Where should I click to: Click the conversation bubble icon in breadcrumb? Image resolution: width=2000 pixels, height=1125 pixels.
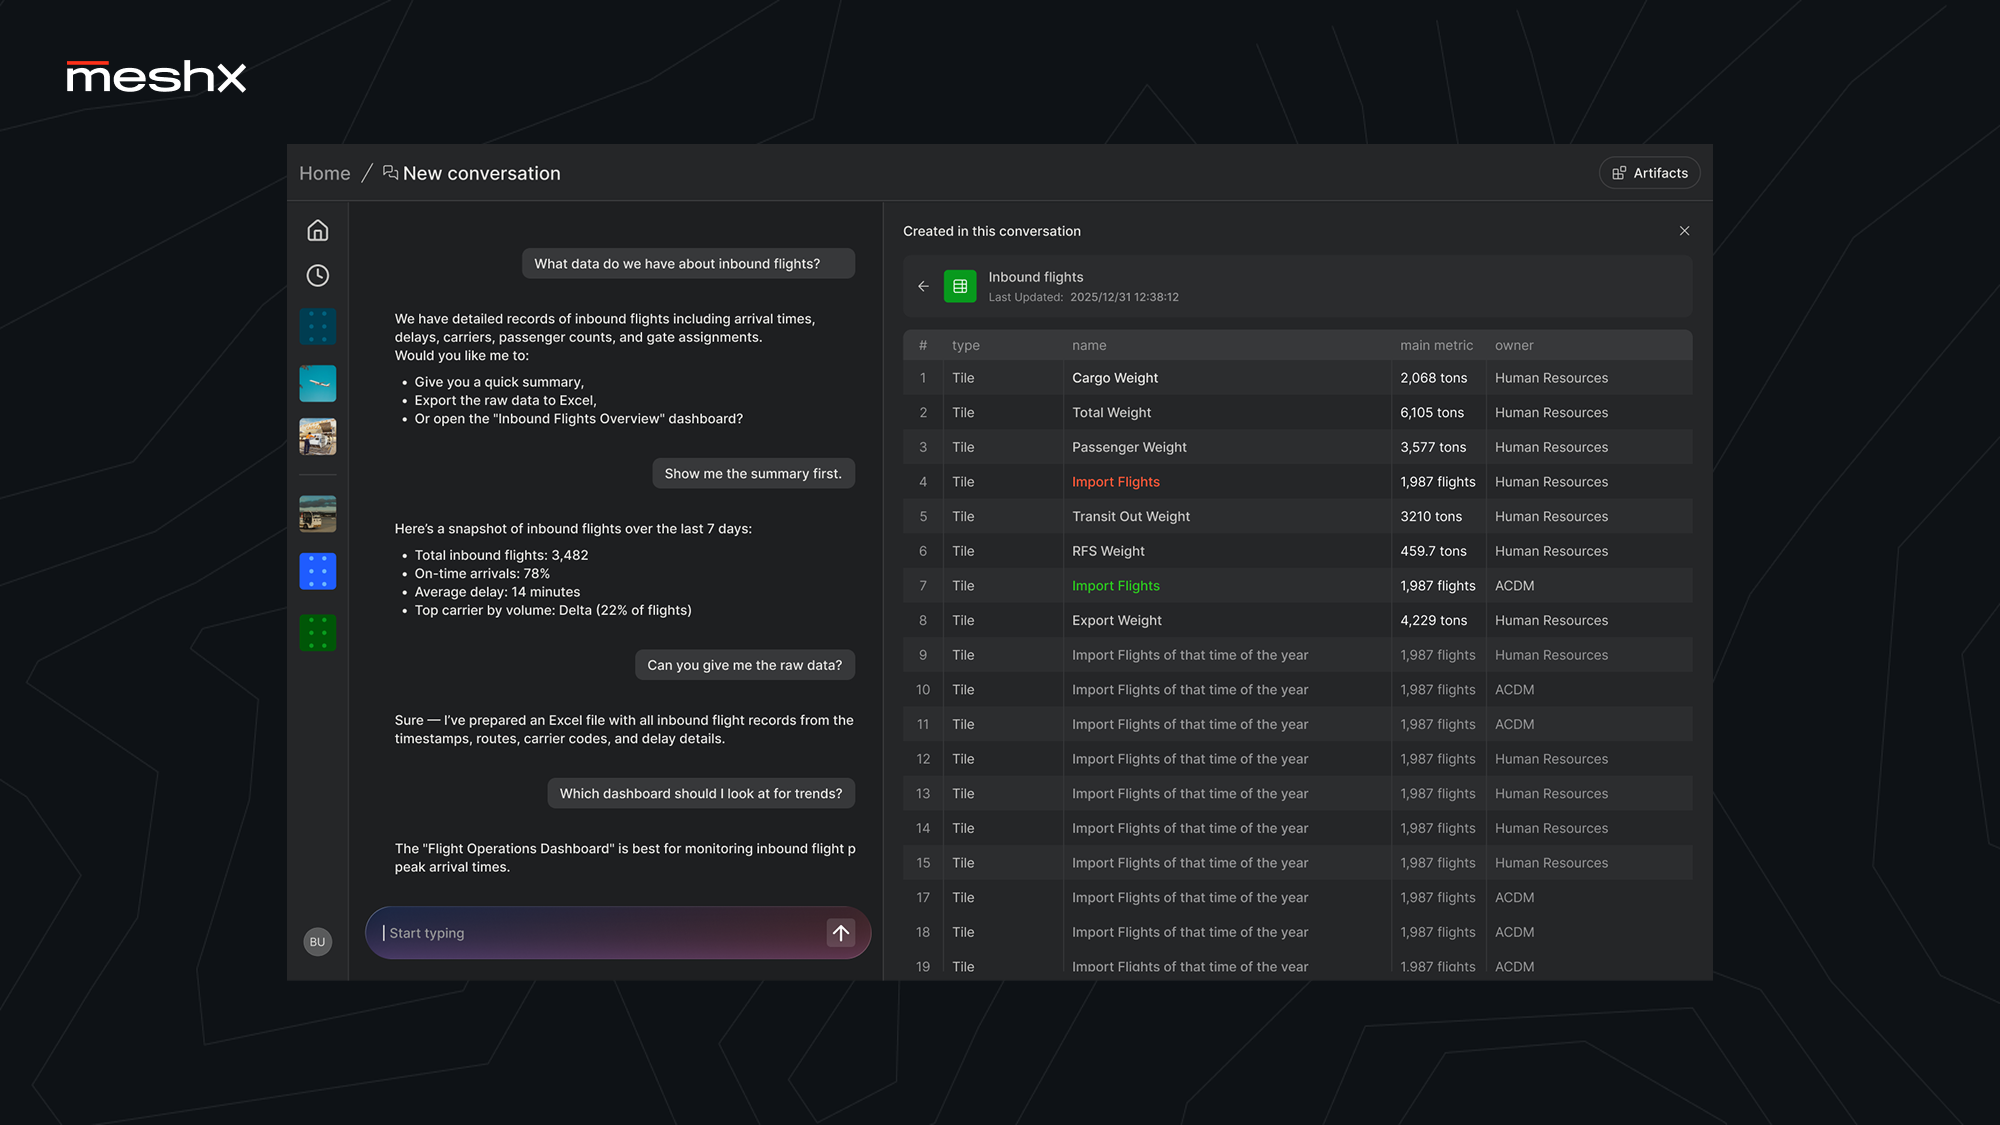(390, 173)
